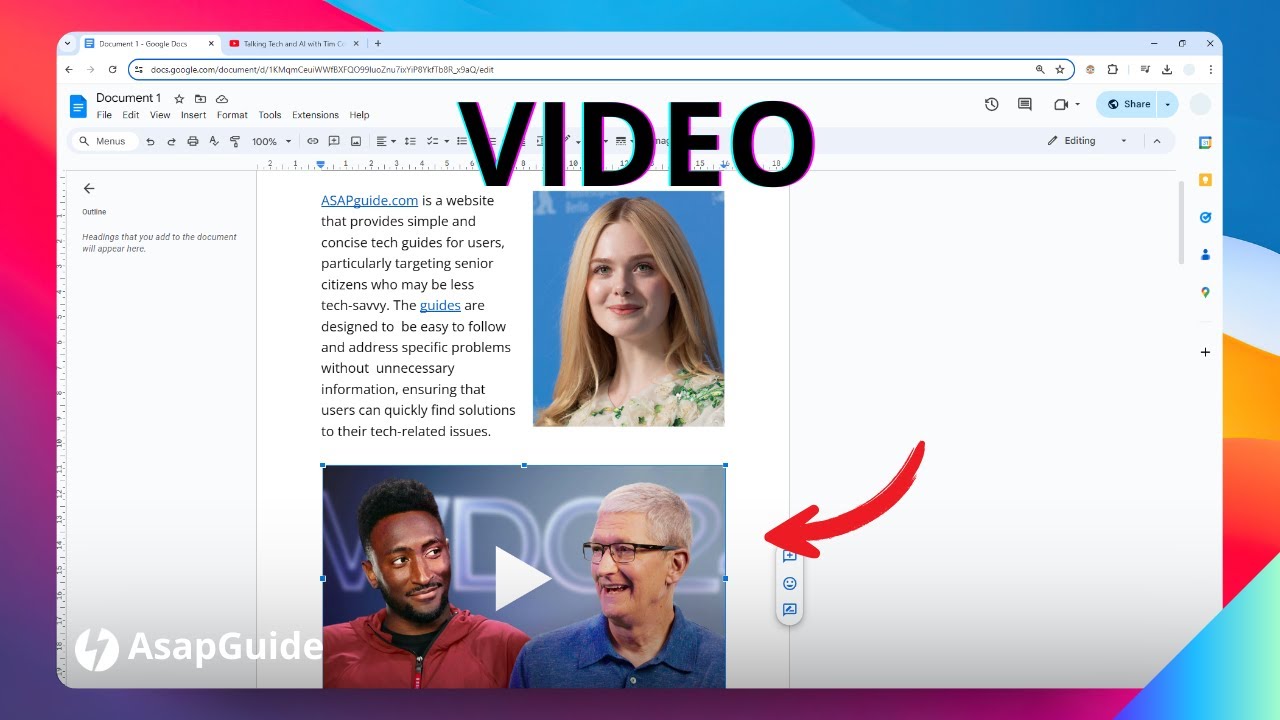Close the outline with back arrow

tap(89, 188)
